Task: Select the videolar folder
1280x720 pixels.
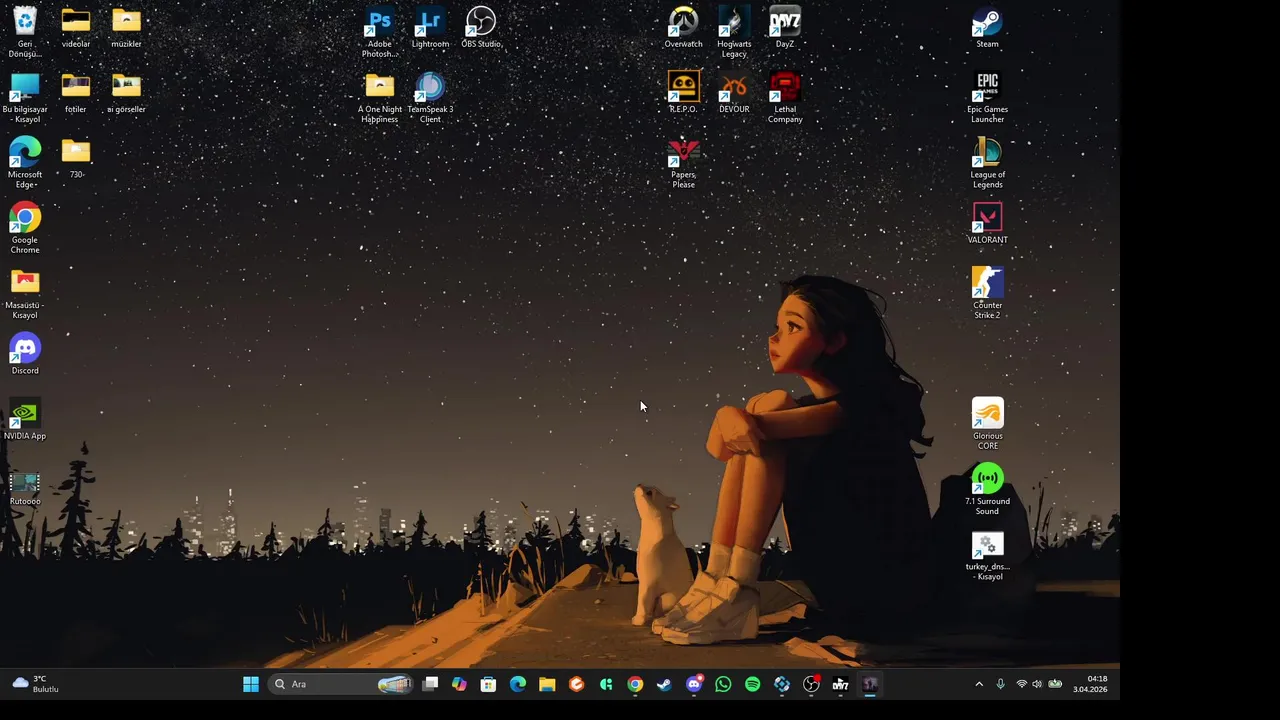Action: click(x=76, y=28)
